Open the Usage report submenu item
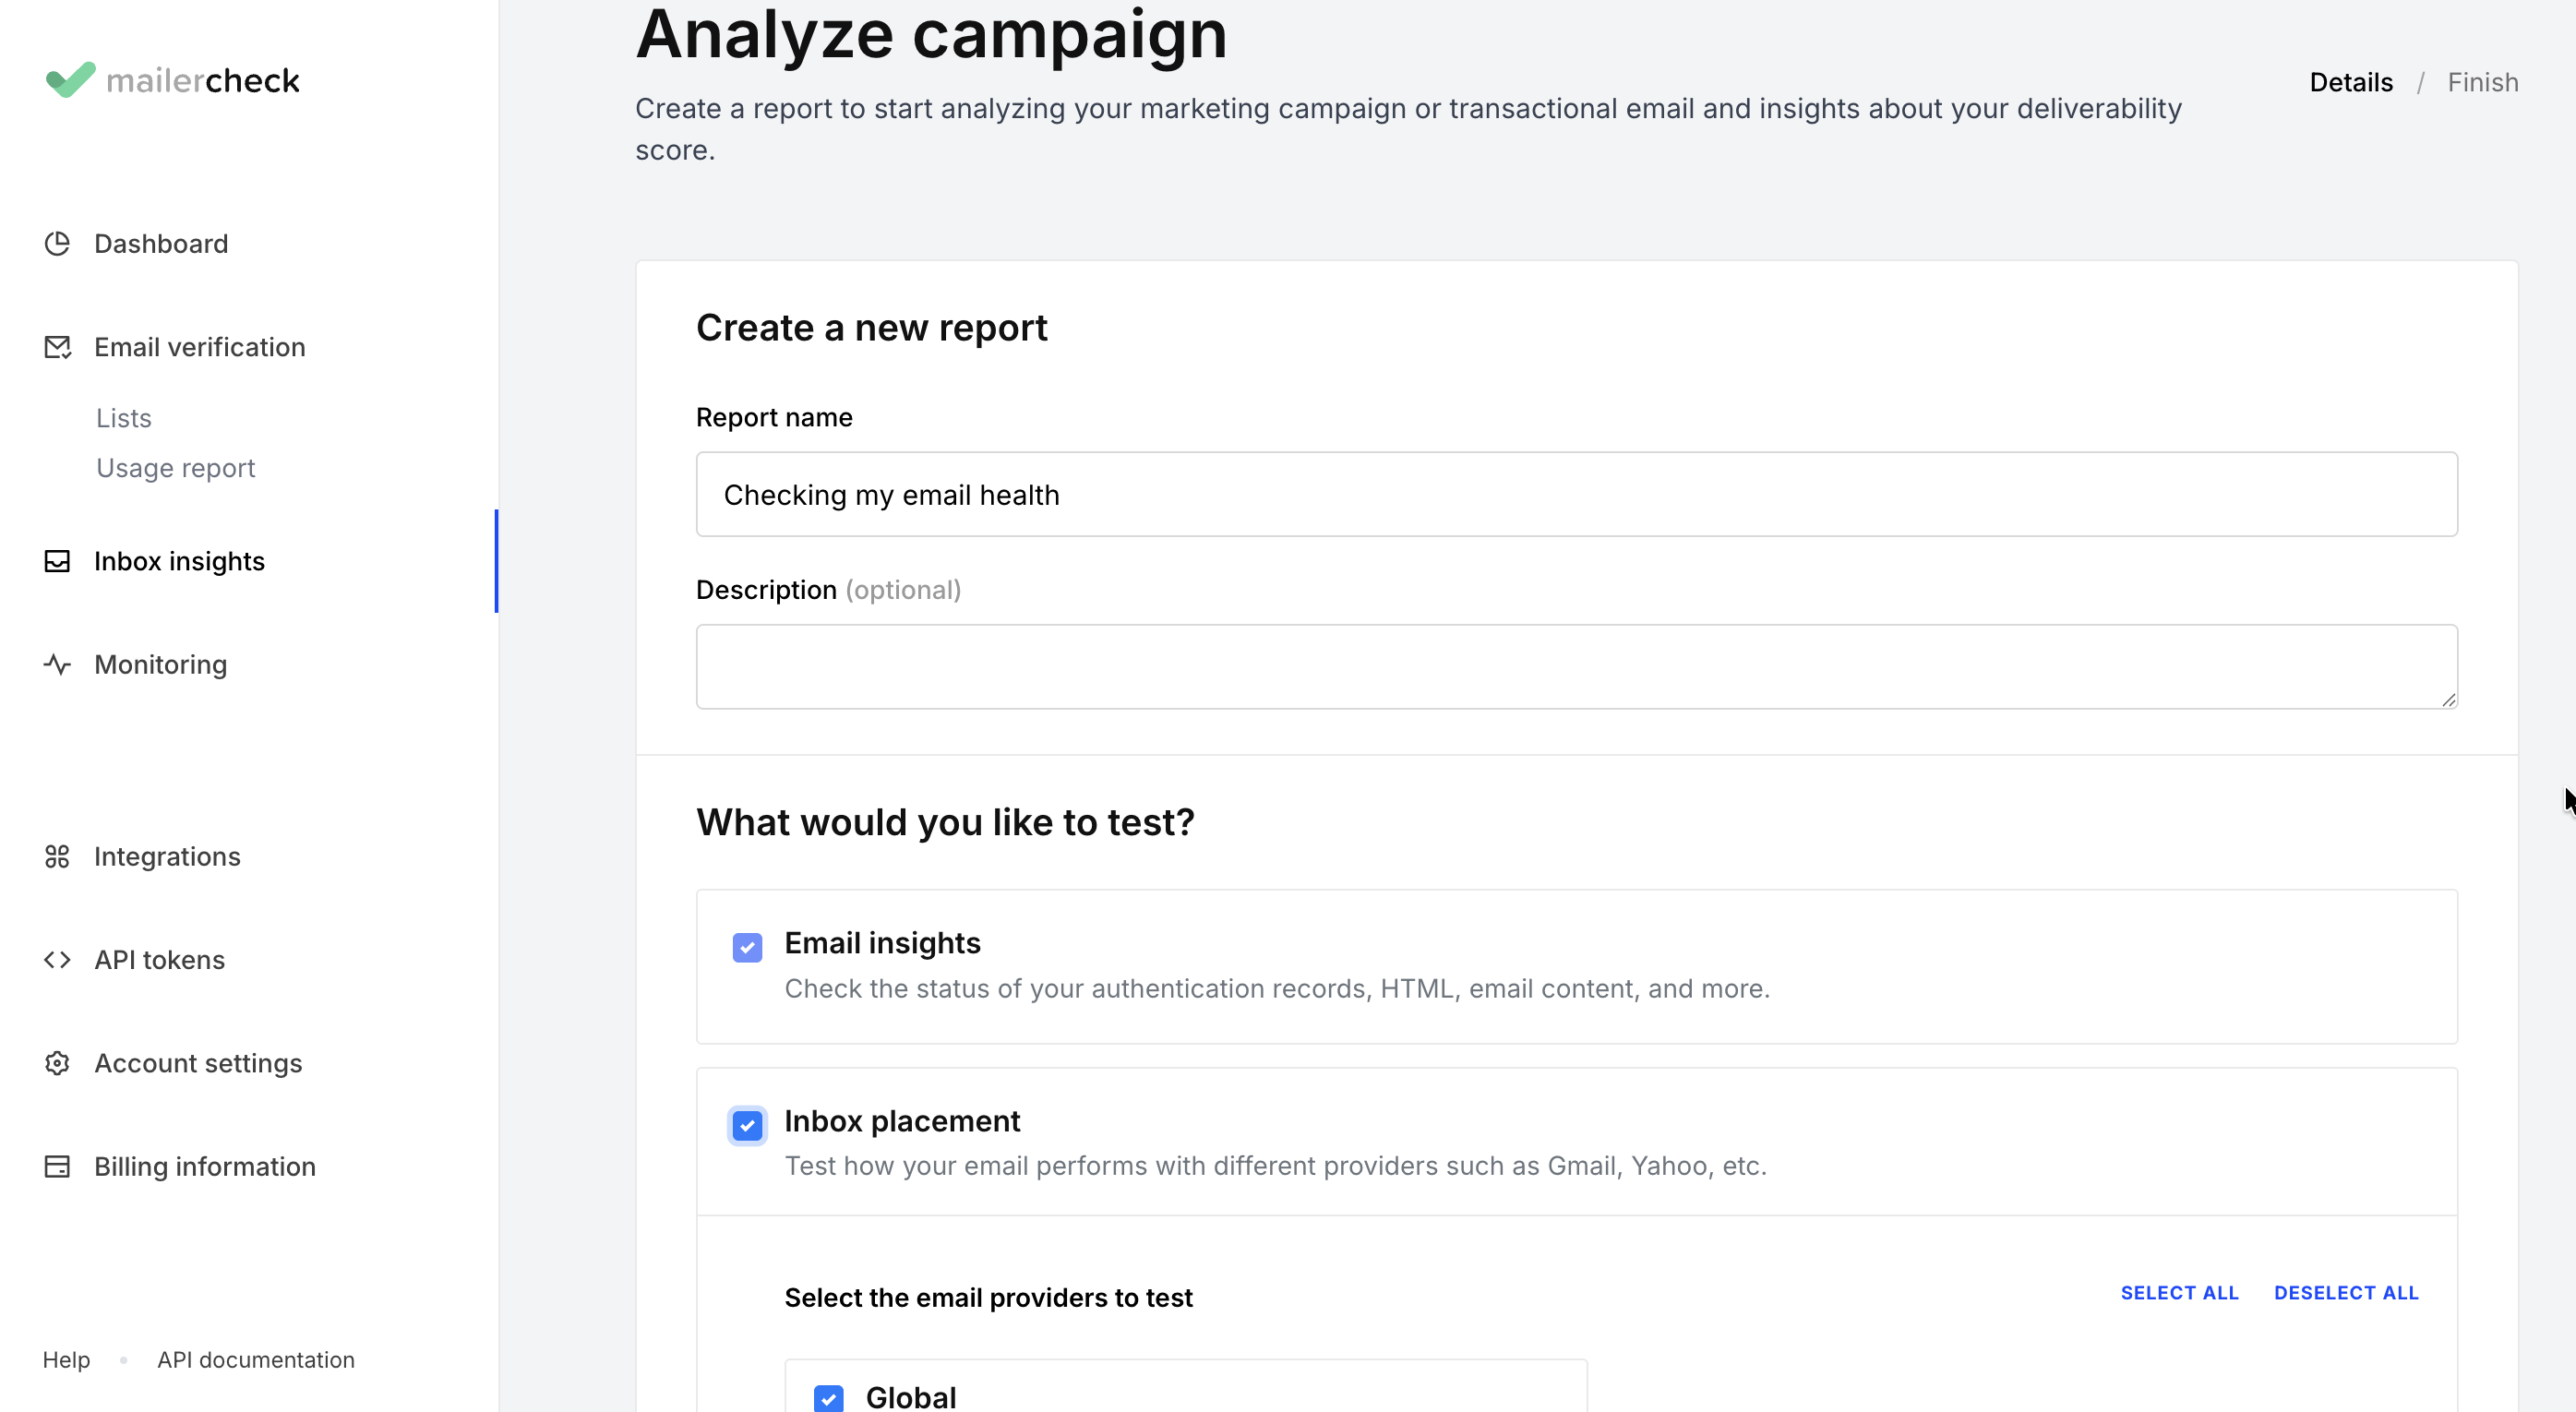 tap(176, 468)
